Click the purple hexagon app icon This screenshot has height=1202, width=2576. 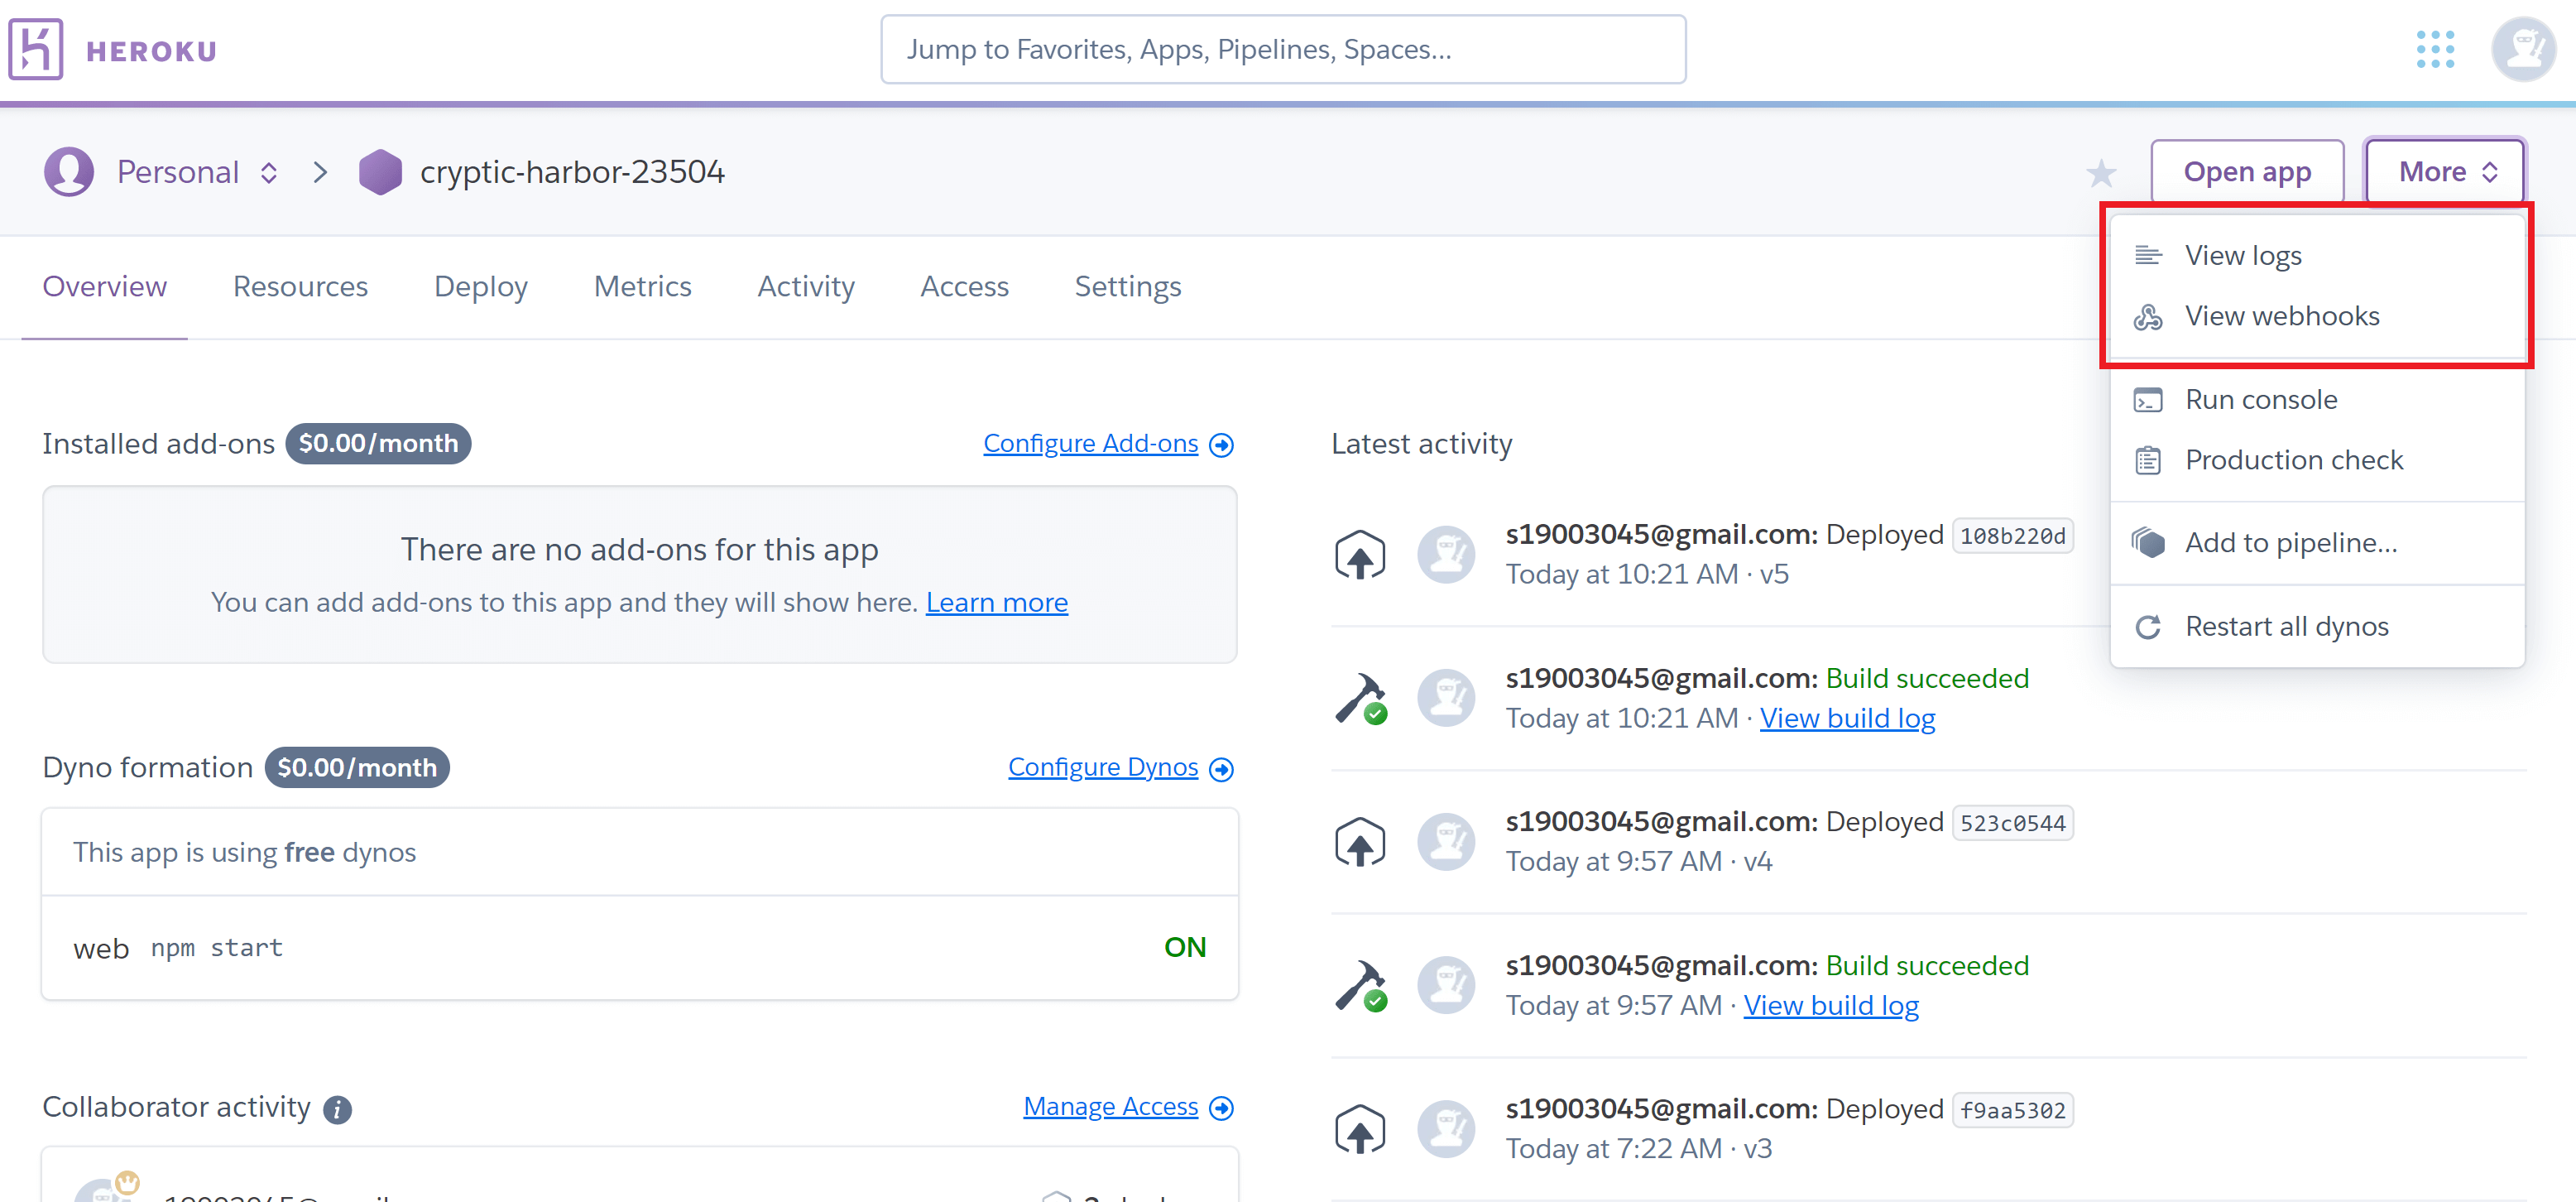coord(380,172)
